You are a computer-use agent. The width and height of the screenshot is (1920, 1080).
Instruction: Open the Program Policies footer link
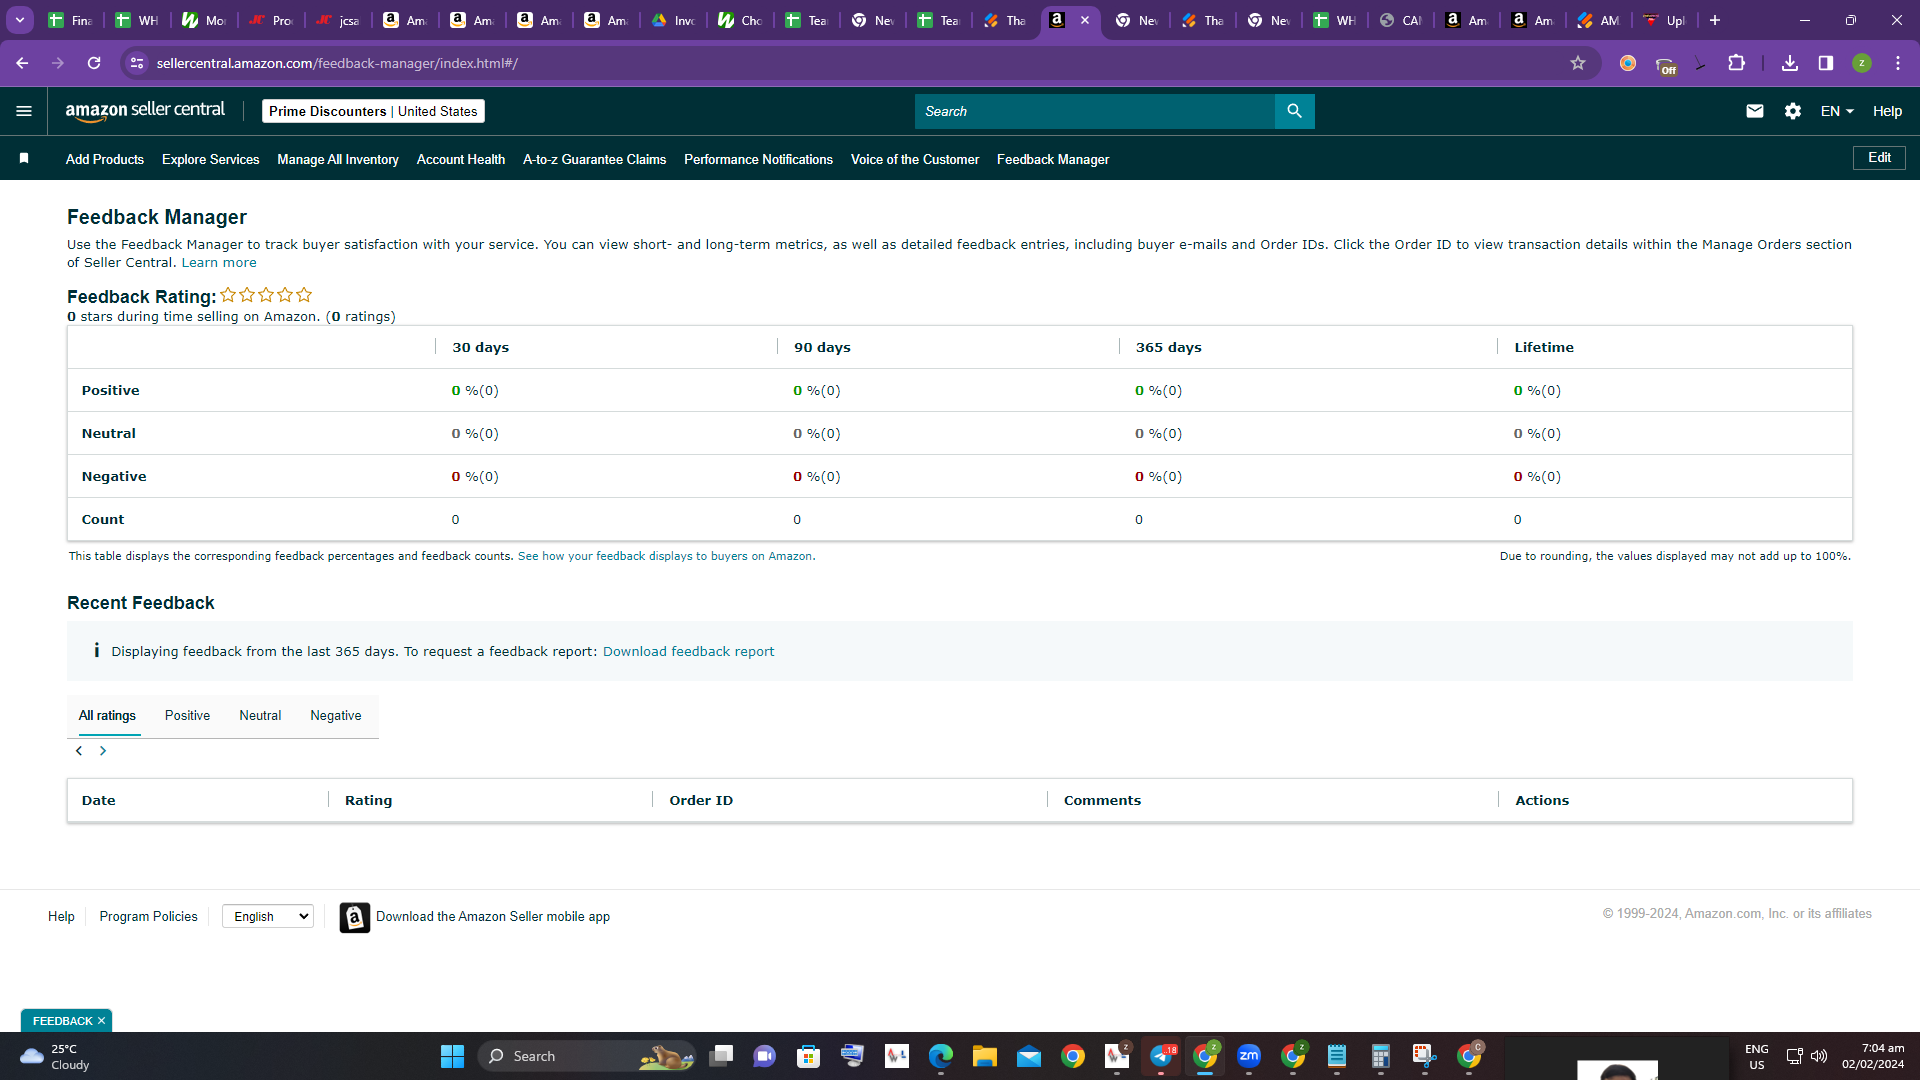(x=148, y=916)
